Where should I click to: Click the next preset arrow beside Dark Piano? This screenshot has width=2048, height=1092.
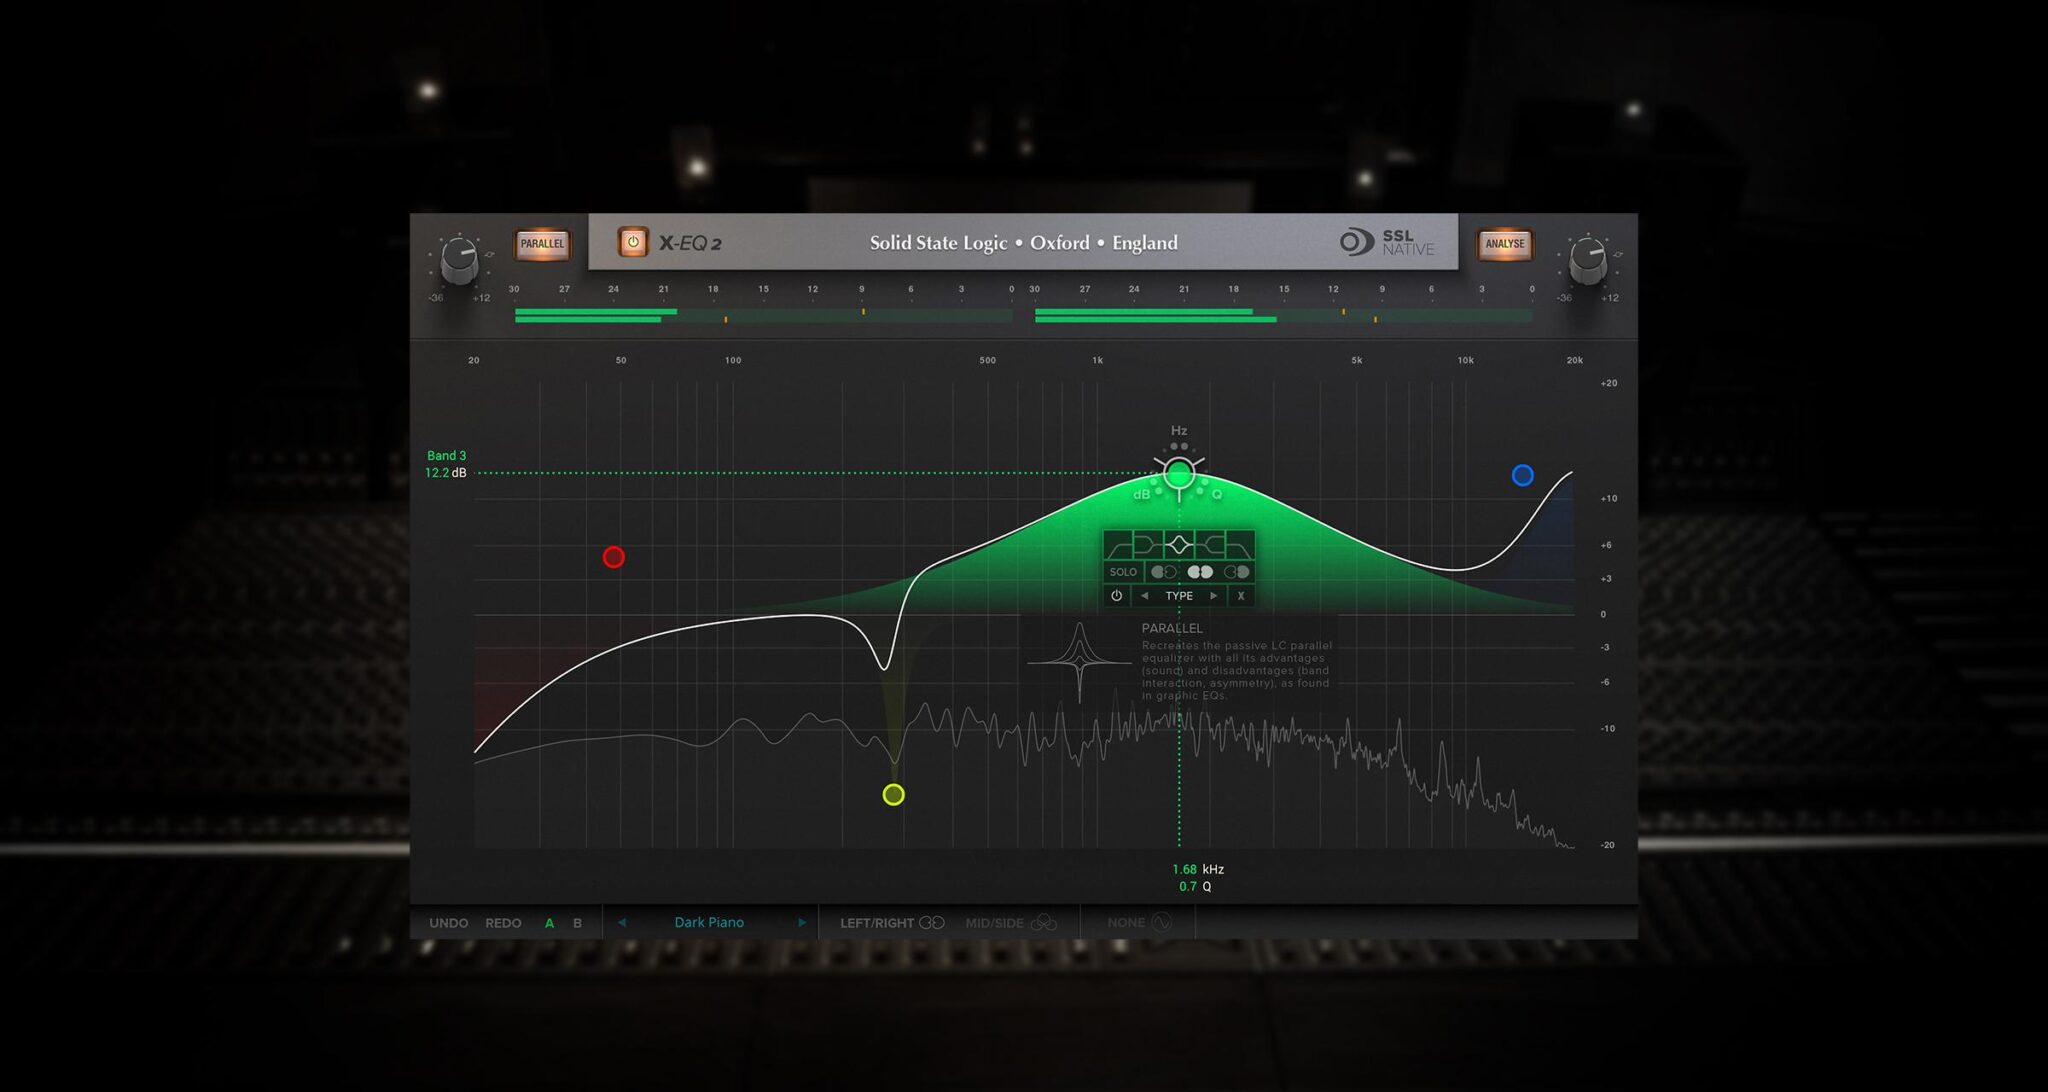[801, 922]
